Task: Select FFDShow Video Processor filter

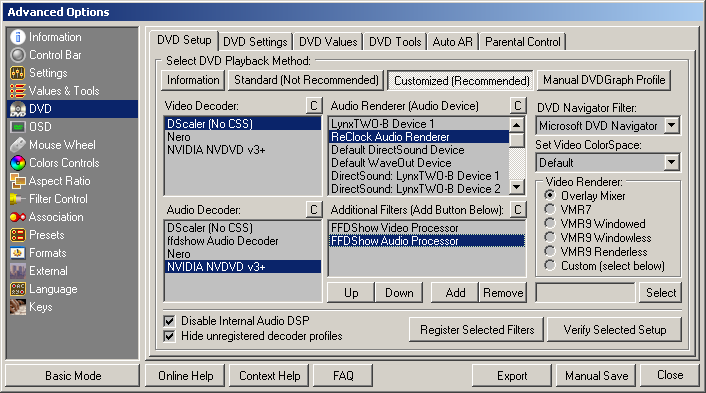Action: point(426,228)
